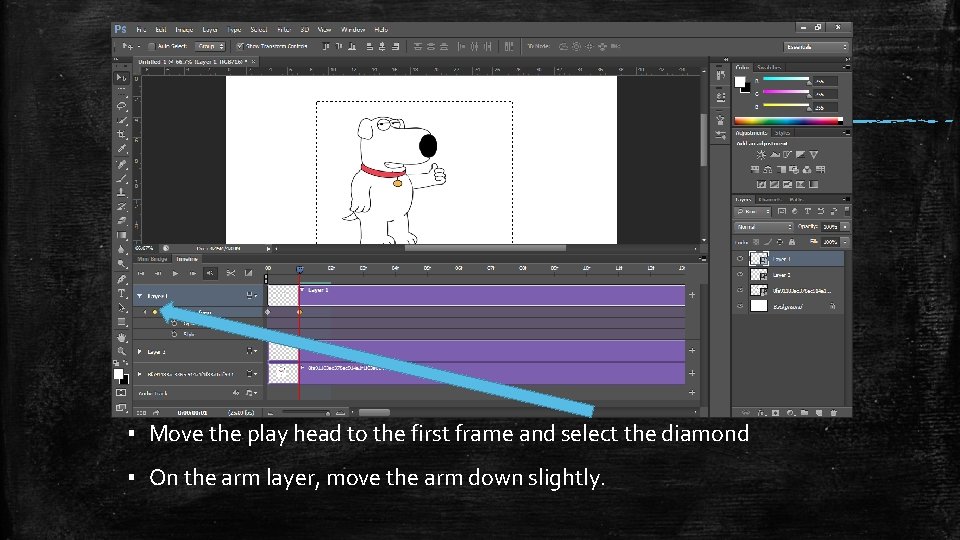Select the Eraser tool
Screen dimensions: 960x540
[x=121, y=221]
